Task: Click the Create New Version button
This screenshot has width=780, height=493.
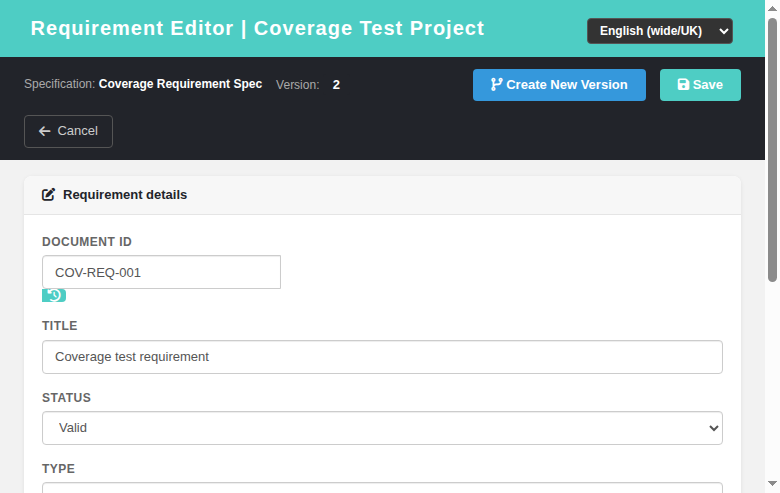Action: pyautogui.click(x=559, y=85)
